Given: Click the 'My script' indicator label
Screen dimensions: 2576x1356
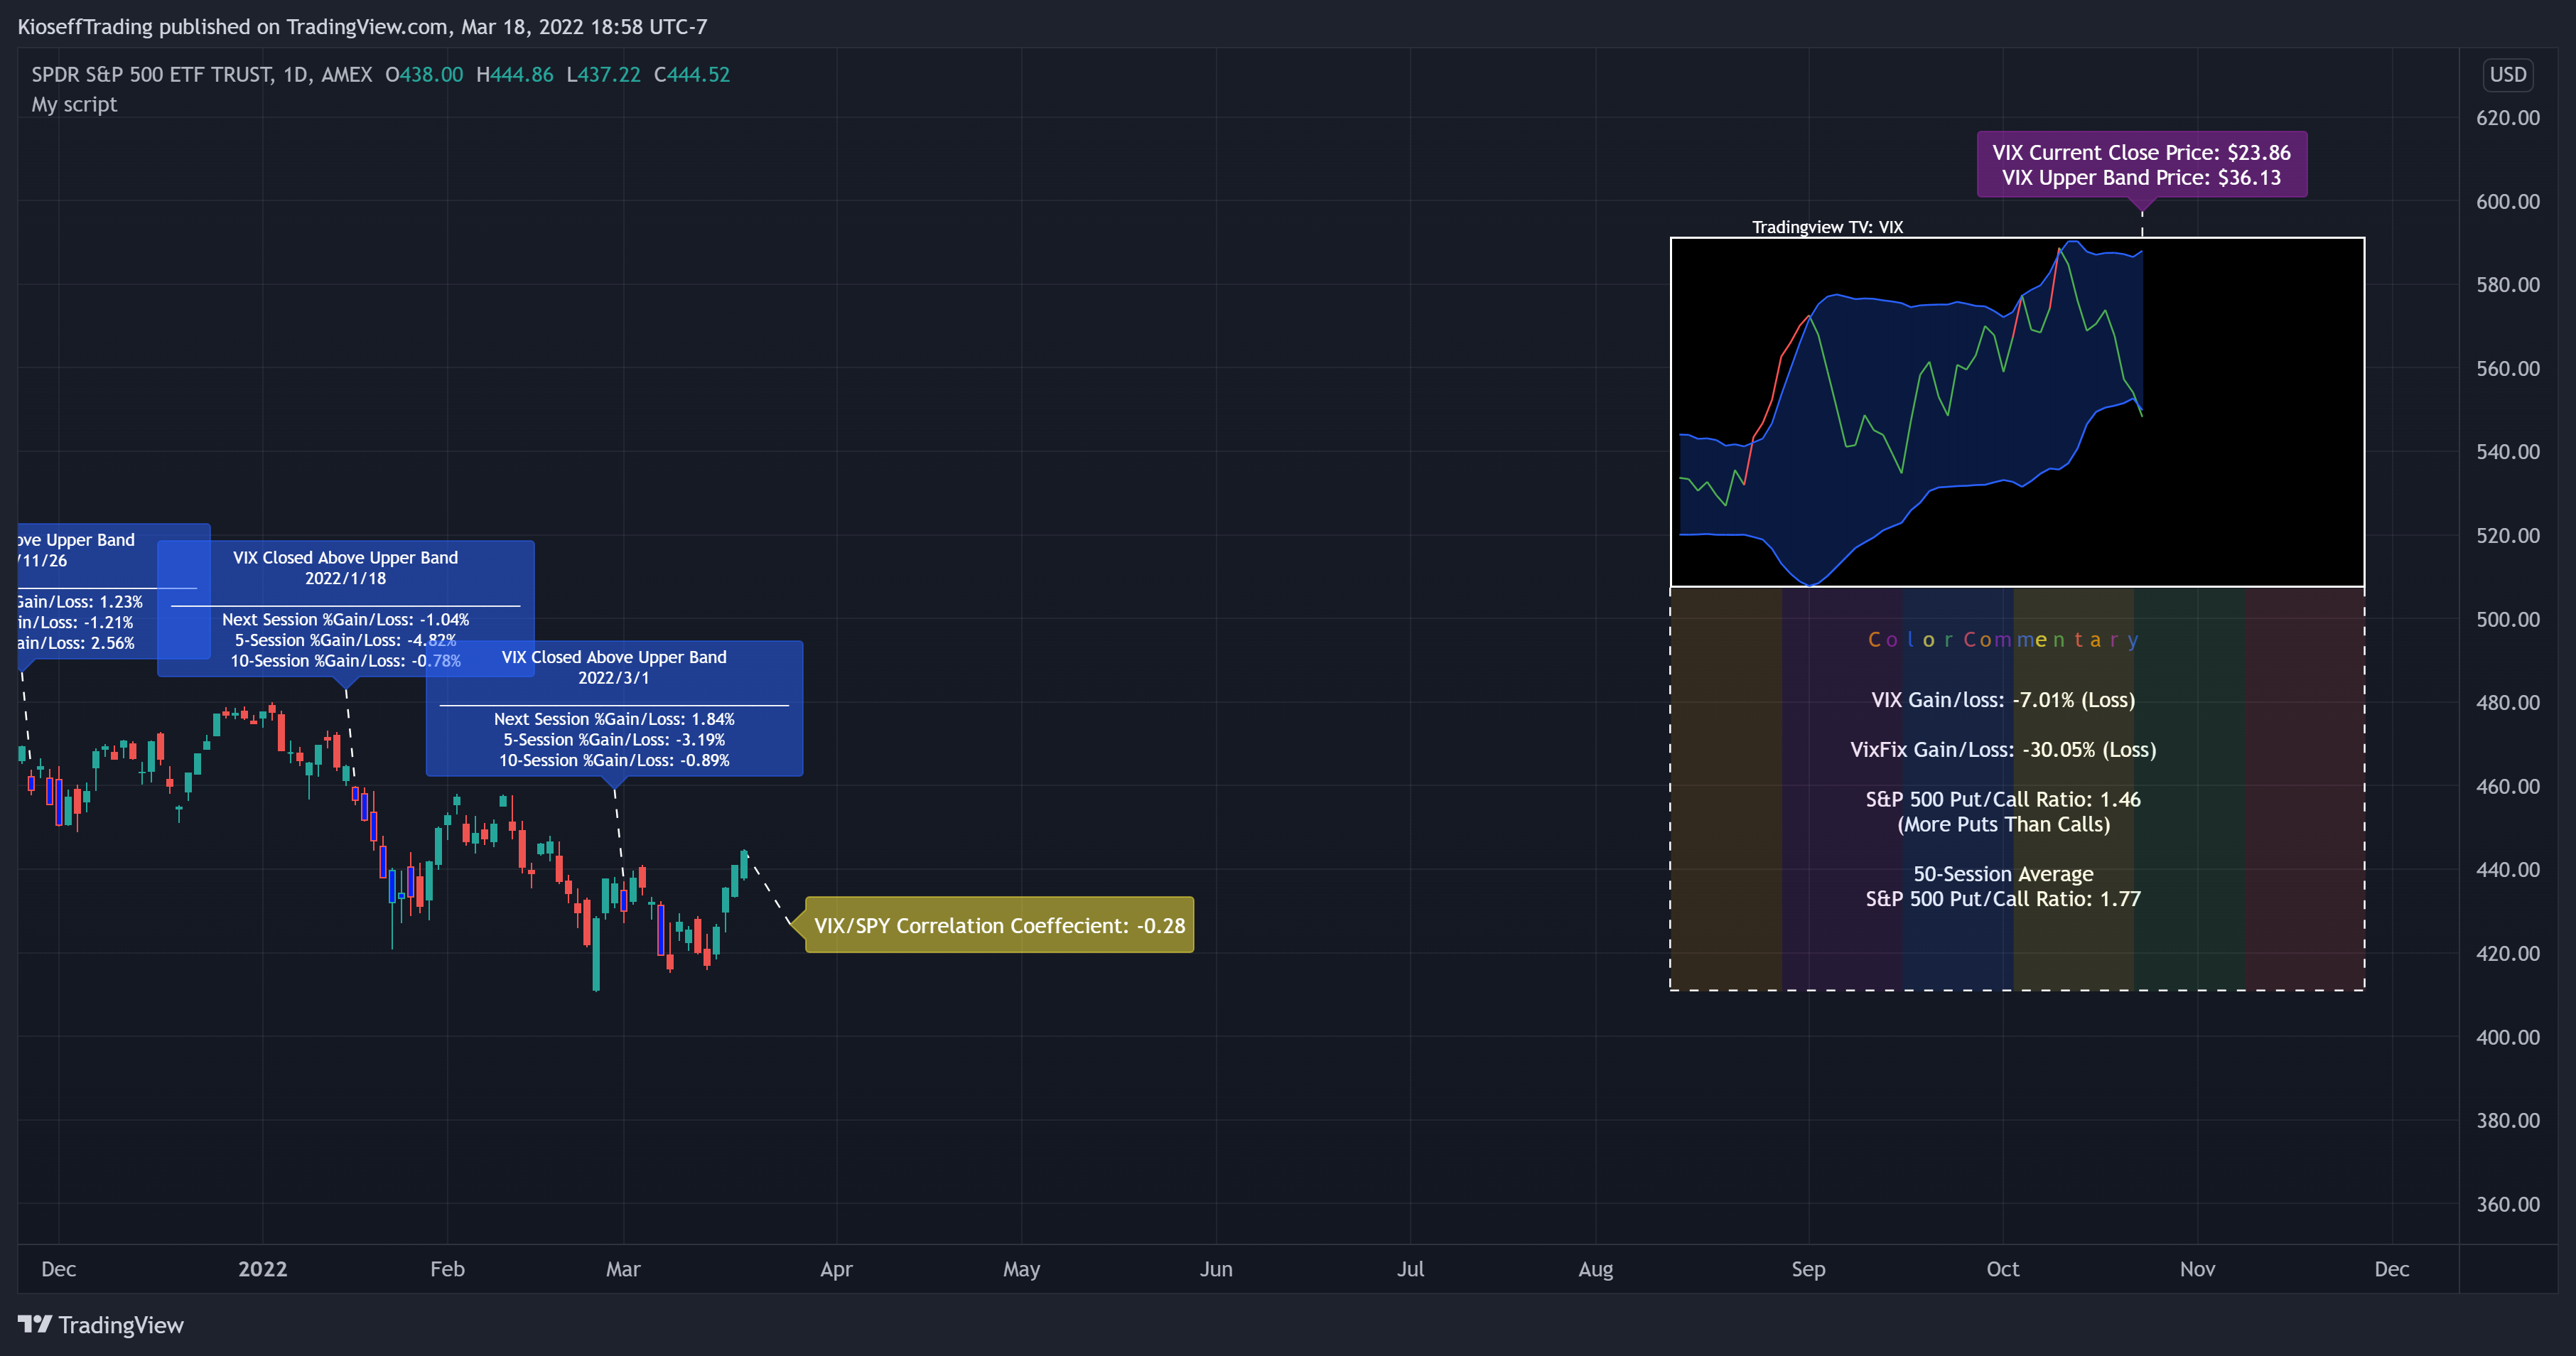Looking at the screenshot, I should point(74,104).
